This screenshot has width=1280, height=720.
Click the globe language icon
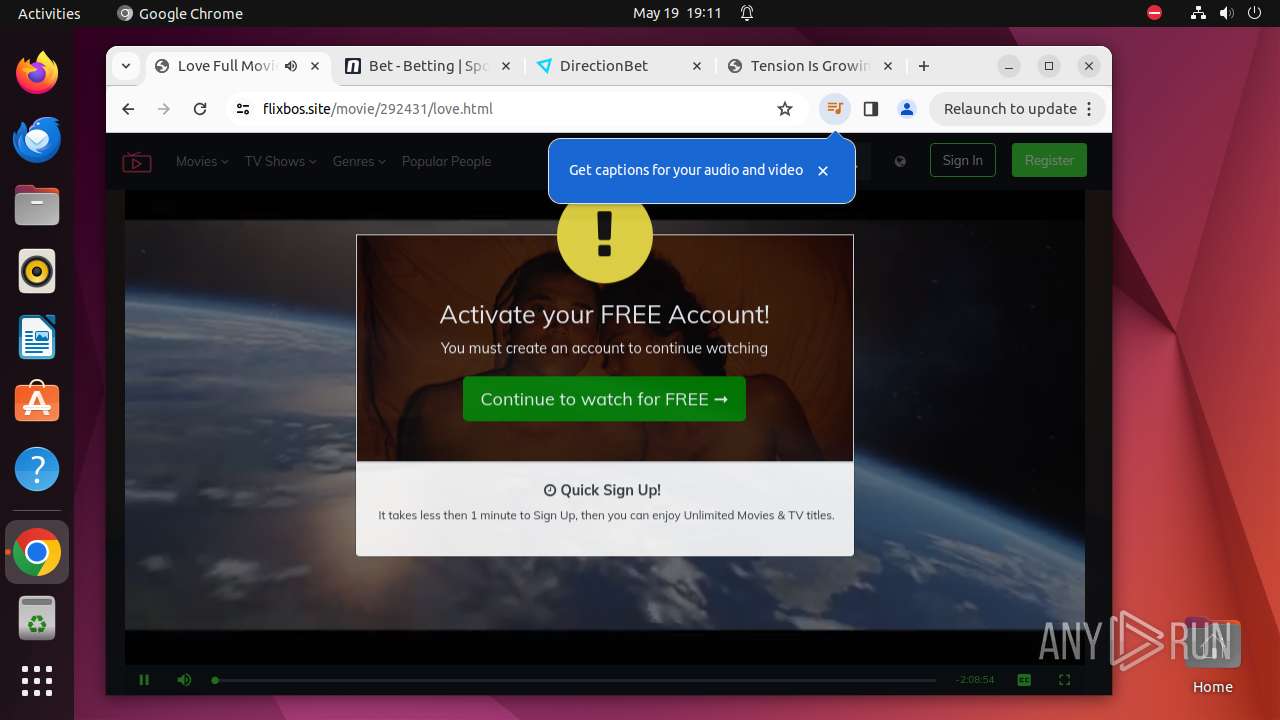(900, 161)
